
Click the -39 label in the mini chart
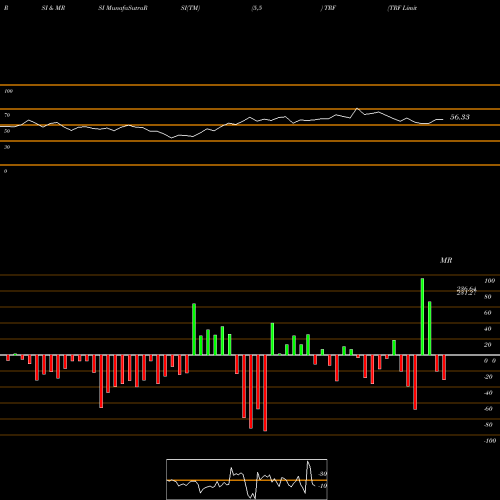(322, 474)
